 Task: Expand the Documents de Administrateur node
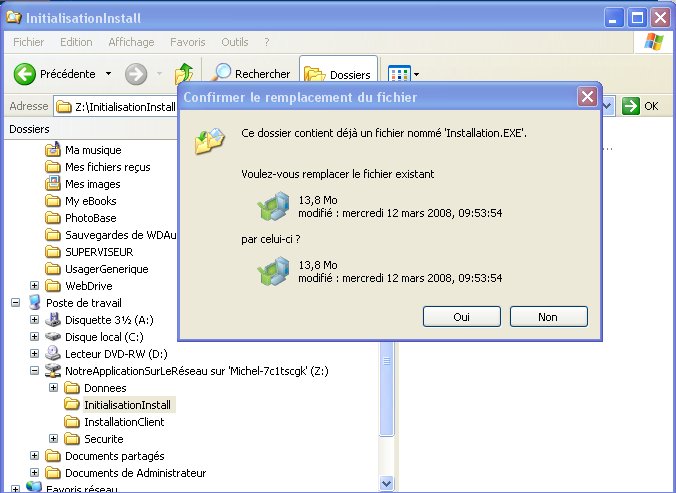coord(34,473)
